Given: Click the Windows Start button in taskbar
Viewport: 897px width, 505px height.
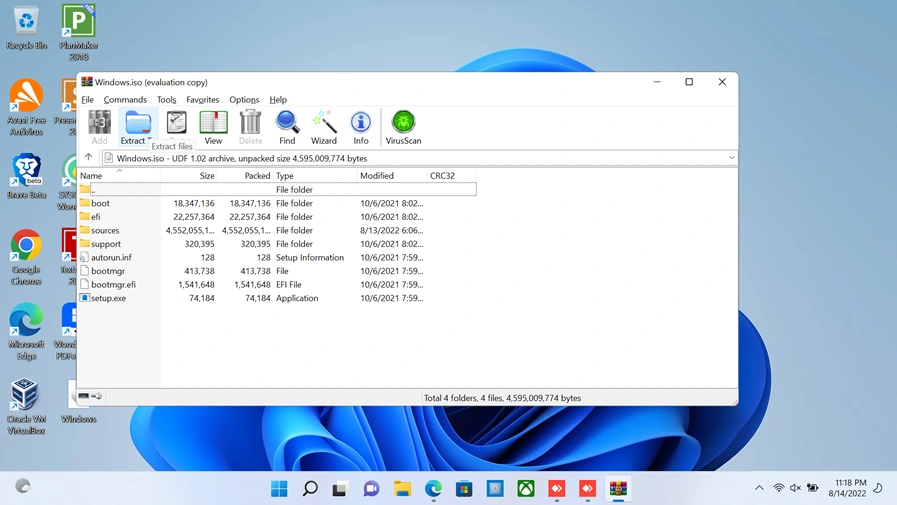Looking at the screenshot, I should (x=279, y=488).
